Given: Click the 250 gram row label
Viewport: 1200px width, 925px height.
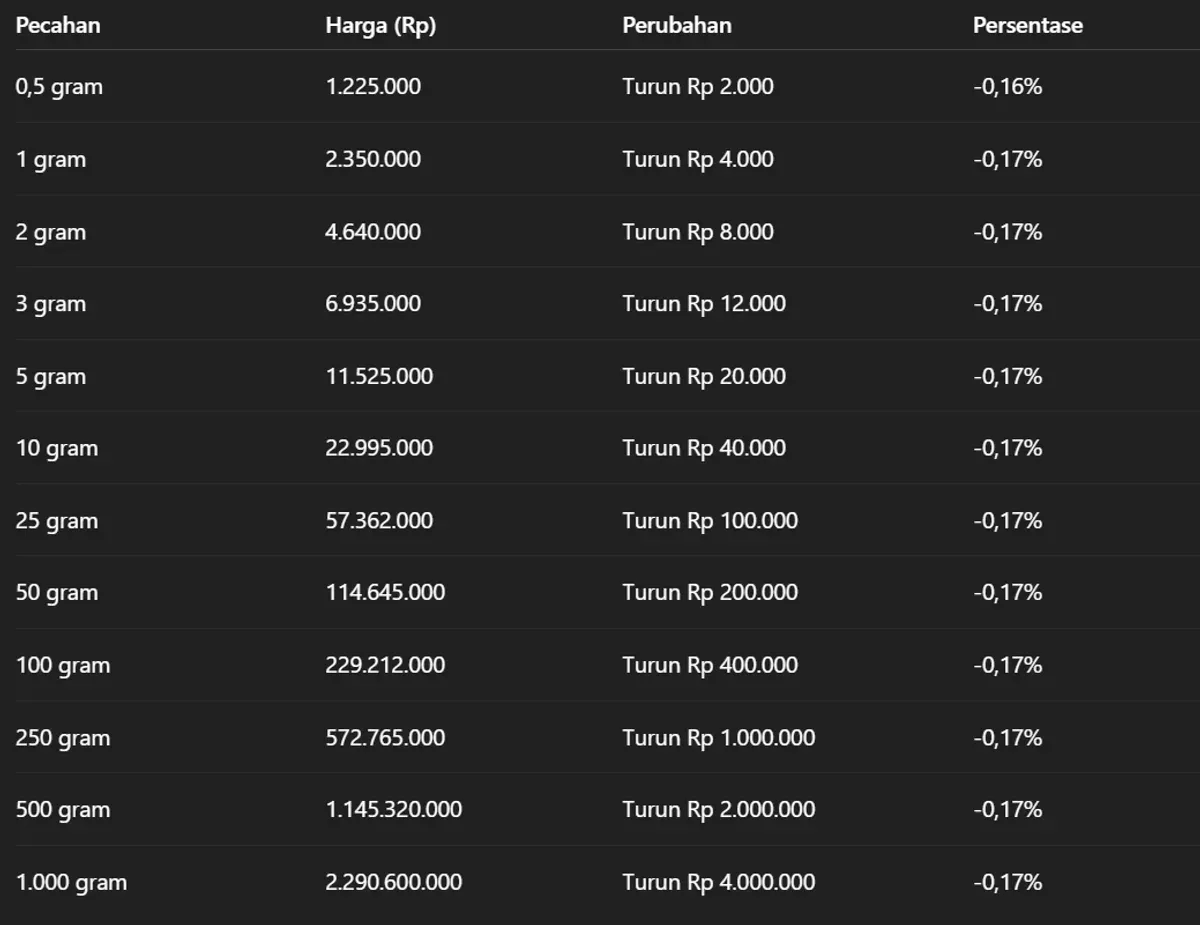Looking at the screenshot, I should pos(63,738).
